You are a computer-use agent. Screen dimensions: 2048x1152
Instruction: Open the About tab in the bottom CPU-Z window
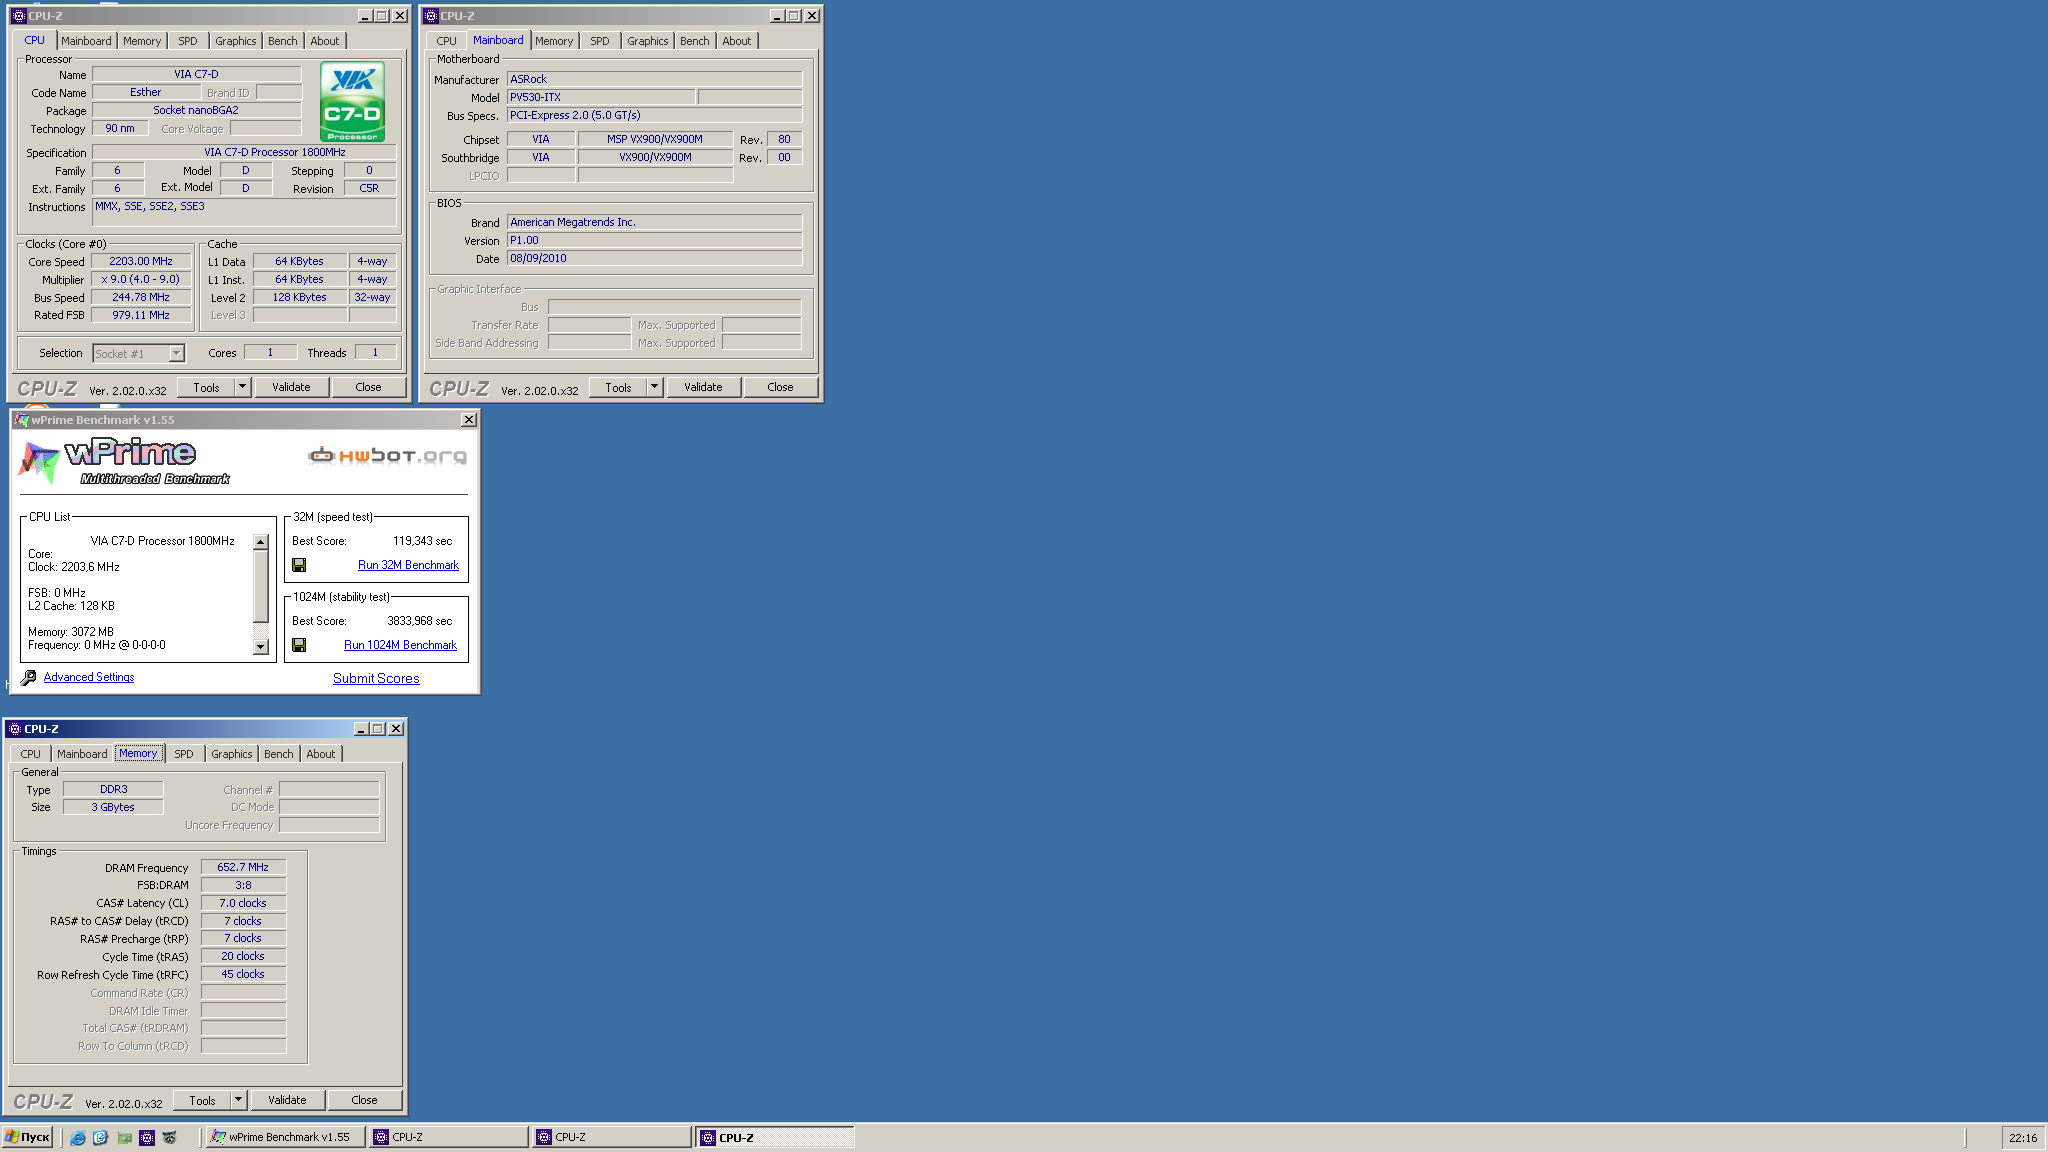point(321,754)
